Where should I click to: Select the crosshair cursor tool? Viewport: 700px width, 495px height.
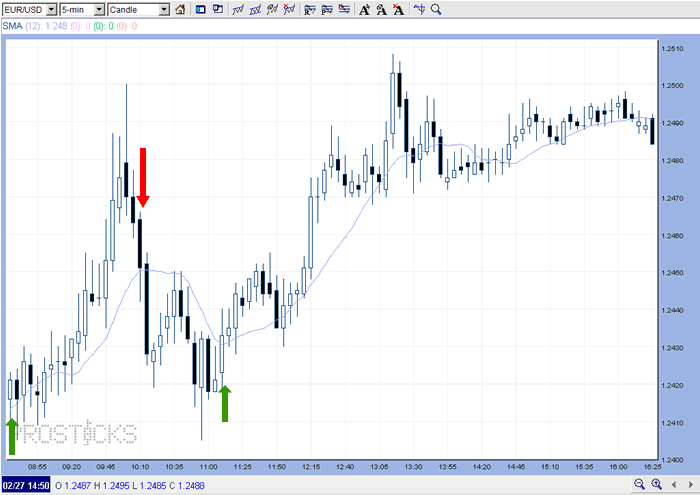tap(420, 10)
